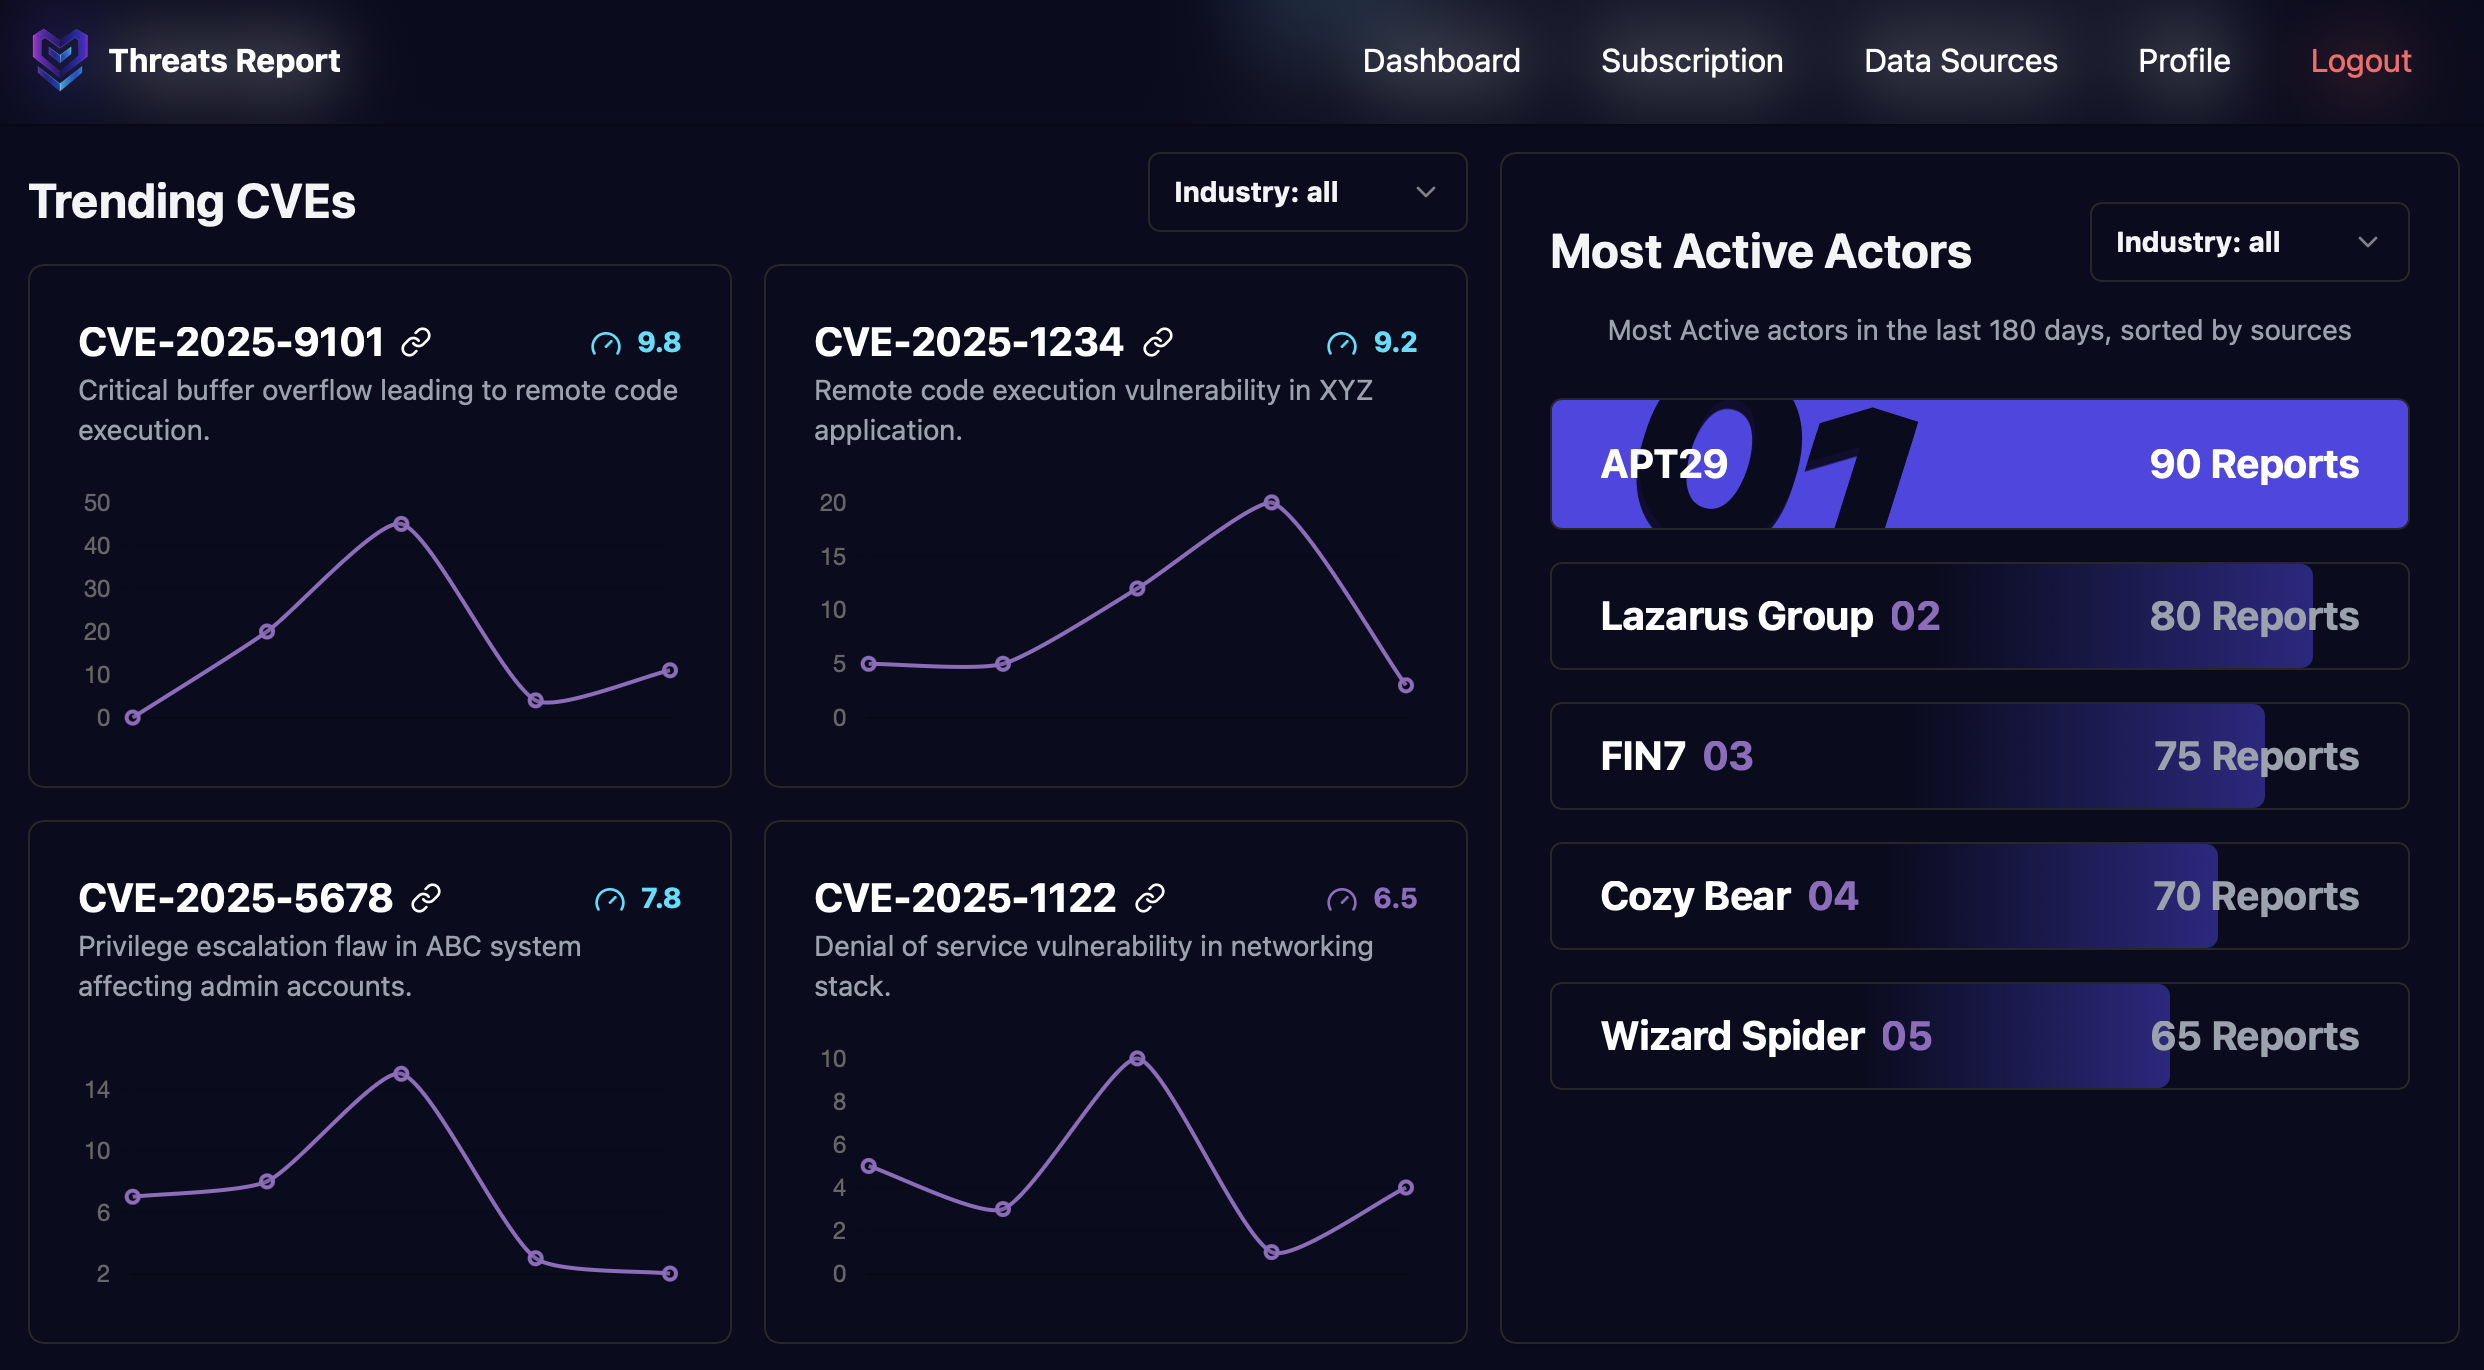Screen dimensions: 2484x1370
Task: Open the Profile link
Action: pos(2184,61)
